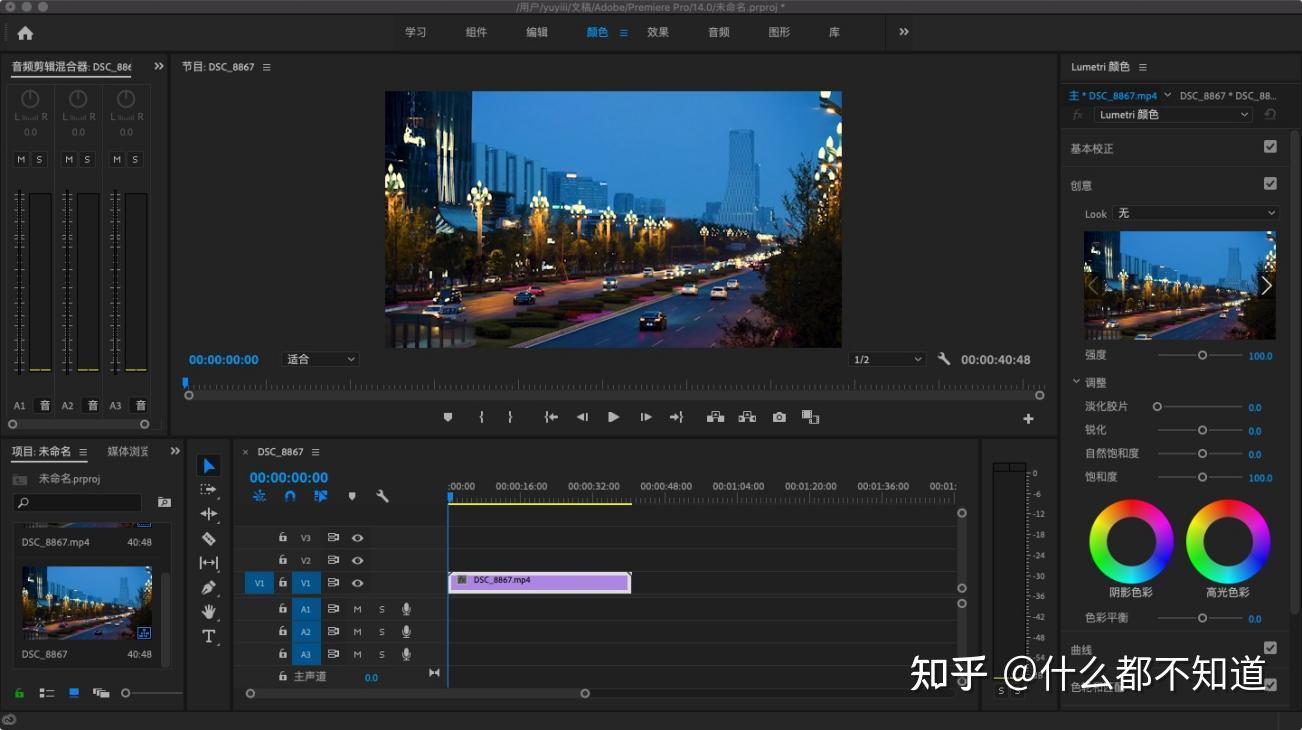The width and height of the screenshot is (1302, 730).
Task: Export frame with camera icon
Action: point(779,417)
